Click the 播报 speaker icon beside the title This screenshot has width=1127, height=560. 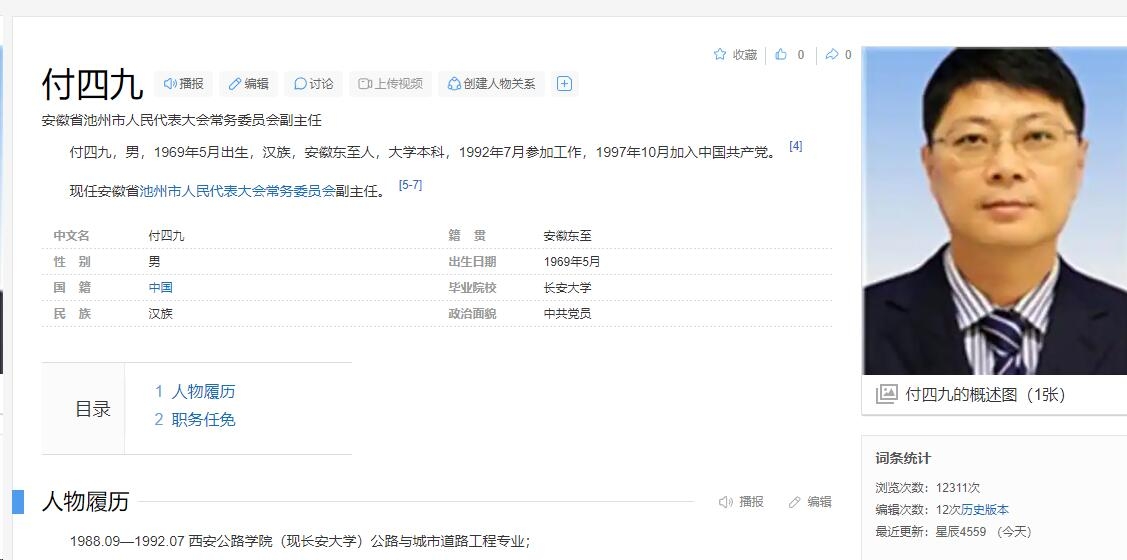[x=184, y=84]
